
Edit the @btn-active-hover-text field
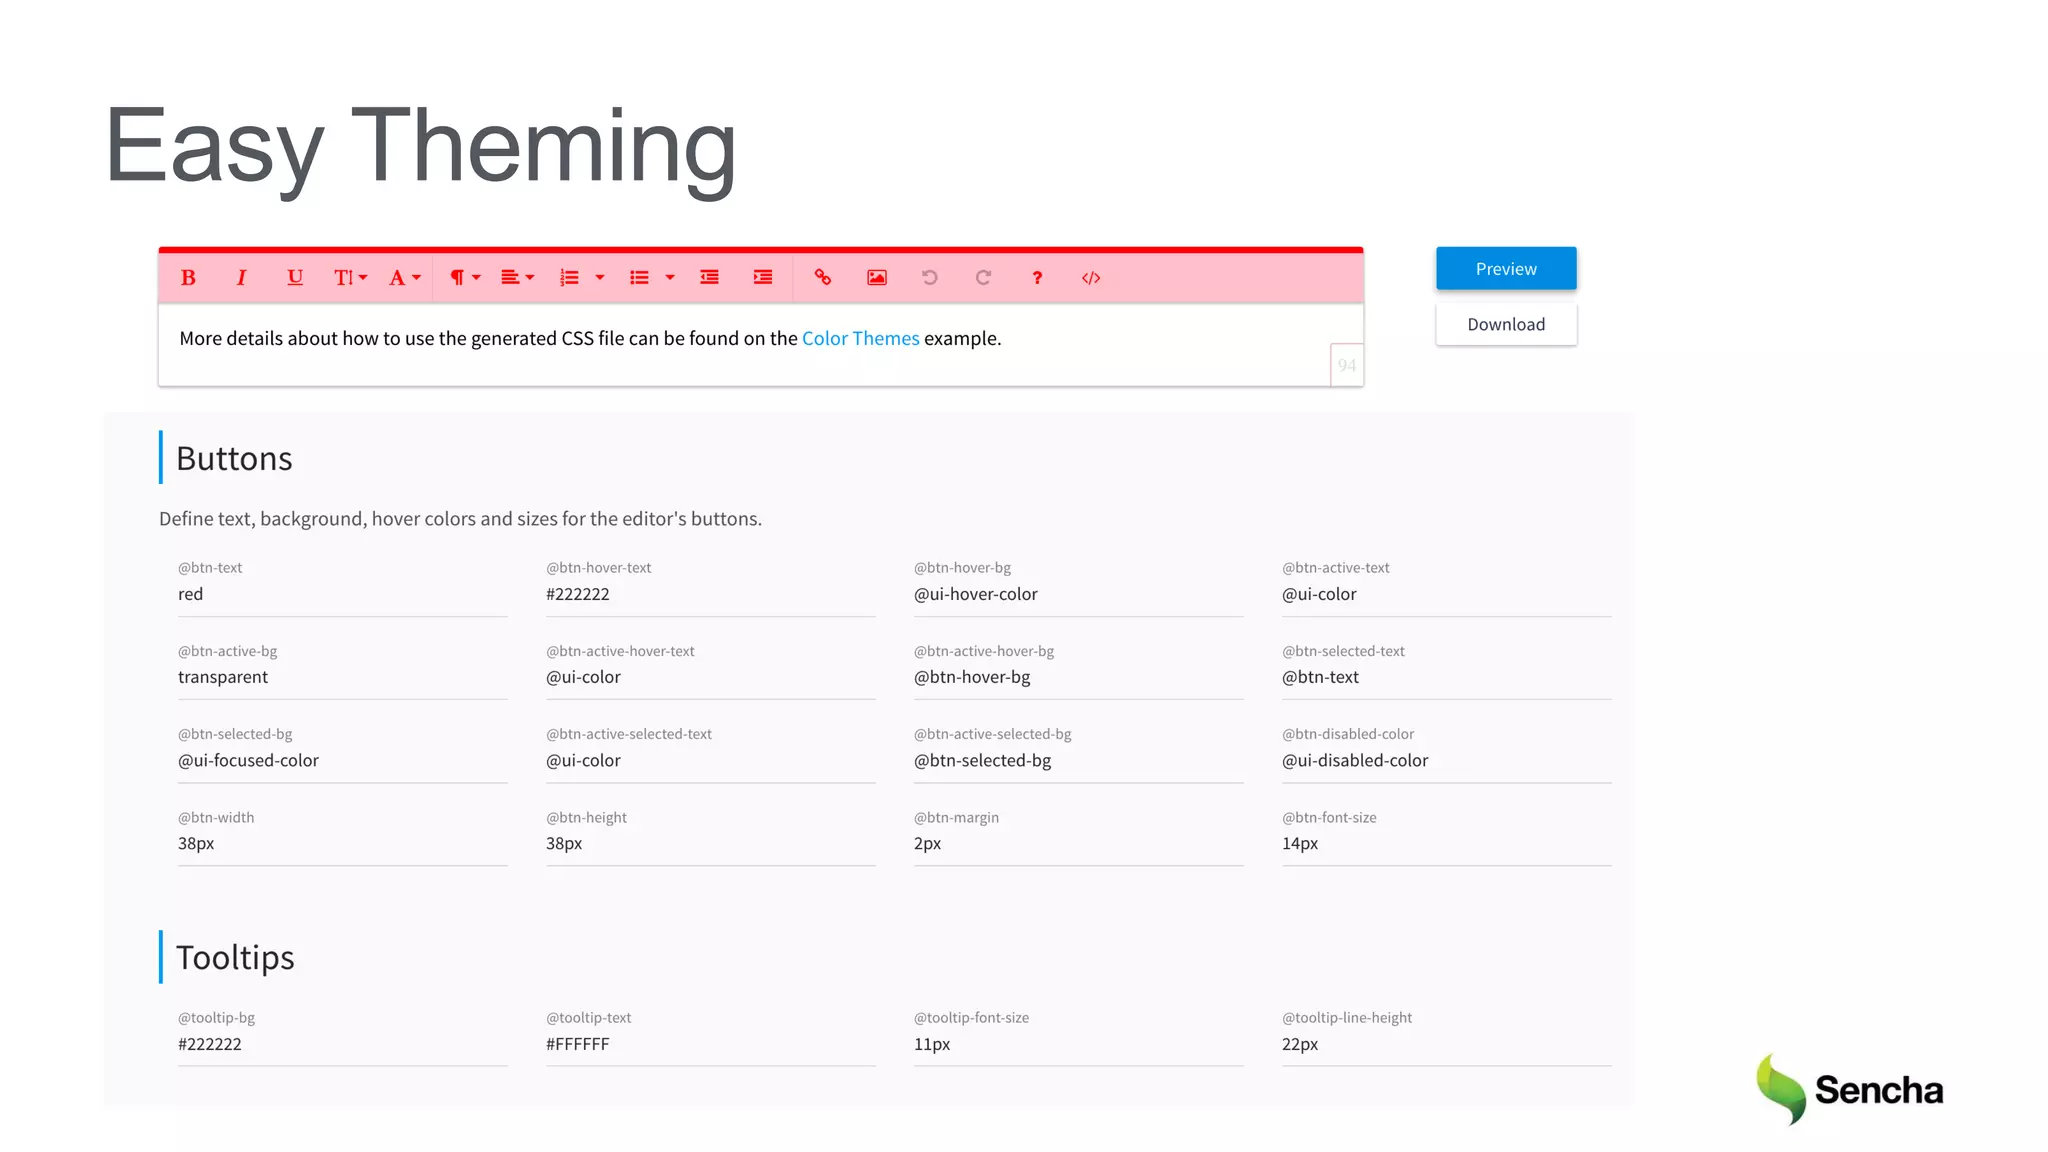click(x=711, y=677)
